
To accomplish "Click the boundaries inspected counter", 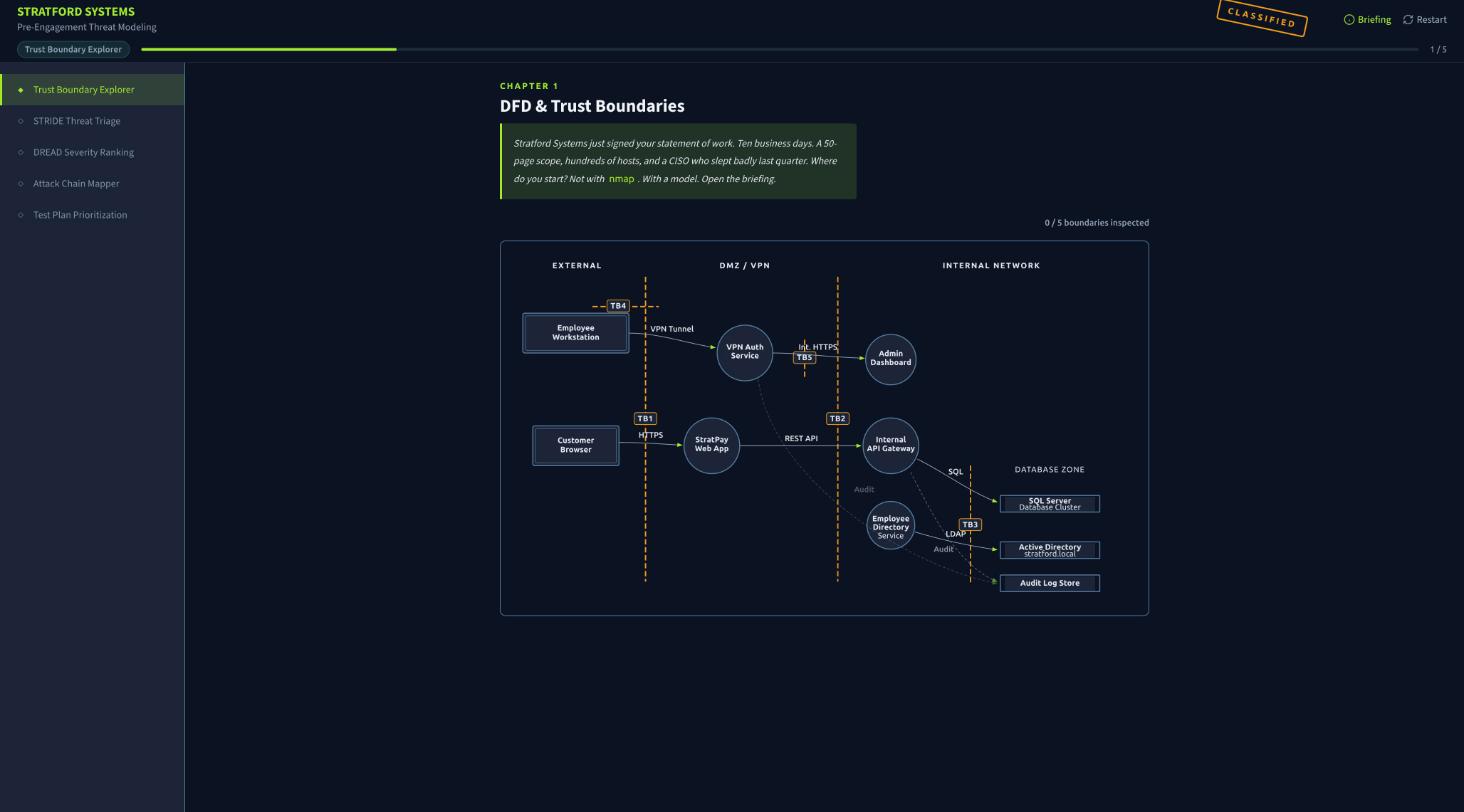I will (1097, 223).
